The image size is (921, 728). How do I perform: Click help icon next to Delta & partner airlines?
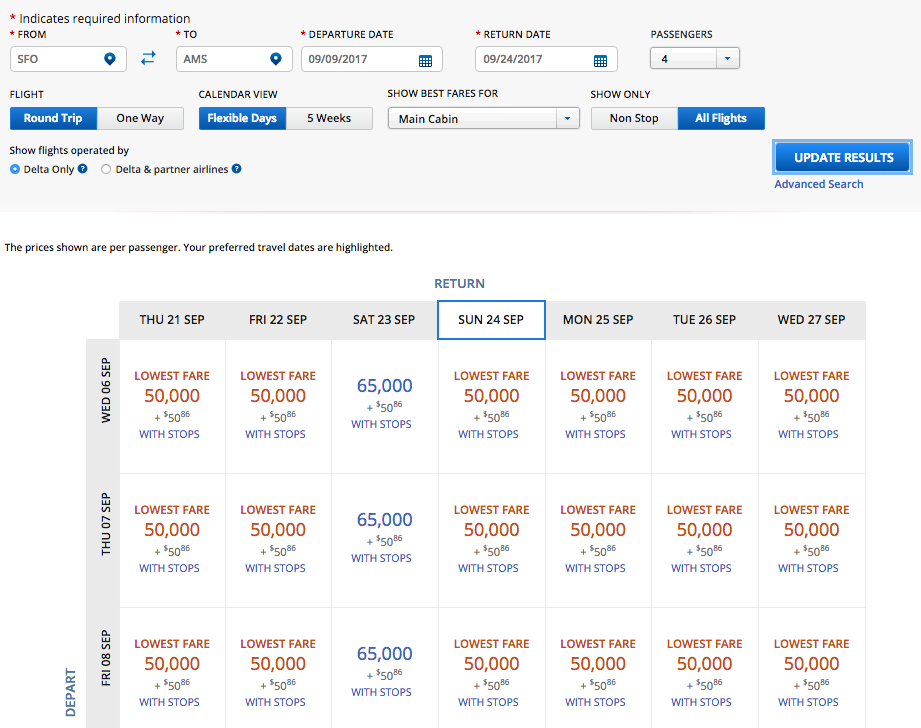point(237,169)
